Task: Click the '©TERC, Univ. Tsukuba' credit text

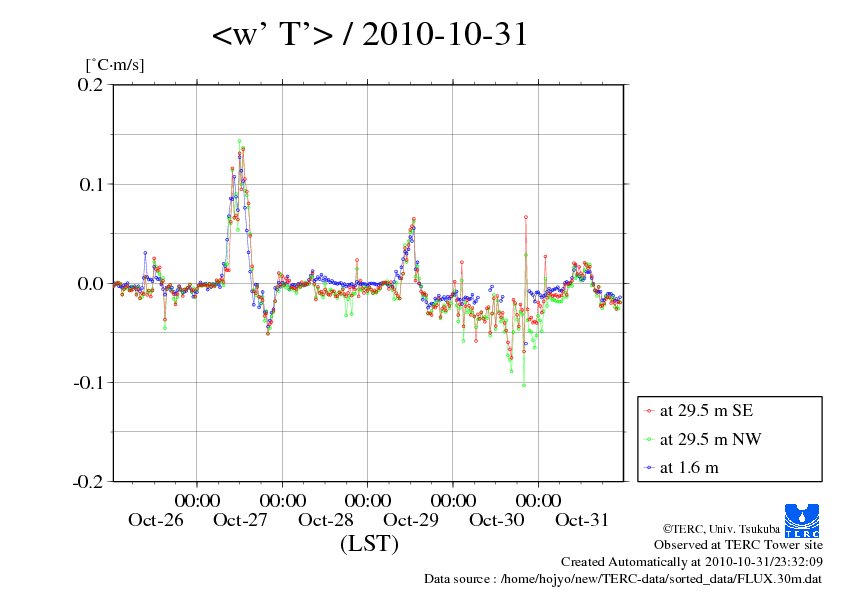Action: (x=721, y=529)
